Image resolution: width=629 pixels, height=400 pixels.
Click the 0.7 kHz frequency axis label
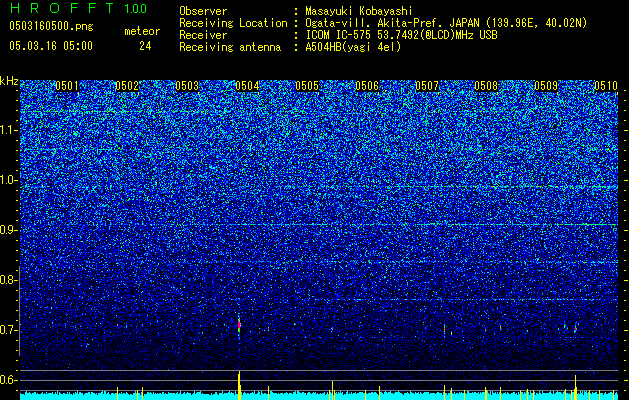pyautogui.click(x=9, y=330)
